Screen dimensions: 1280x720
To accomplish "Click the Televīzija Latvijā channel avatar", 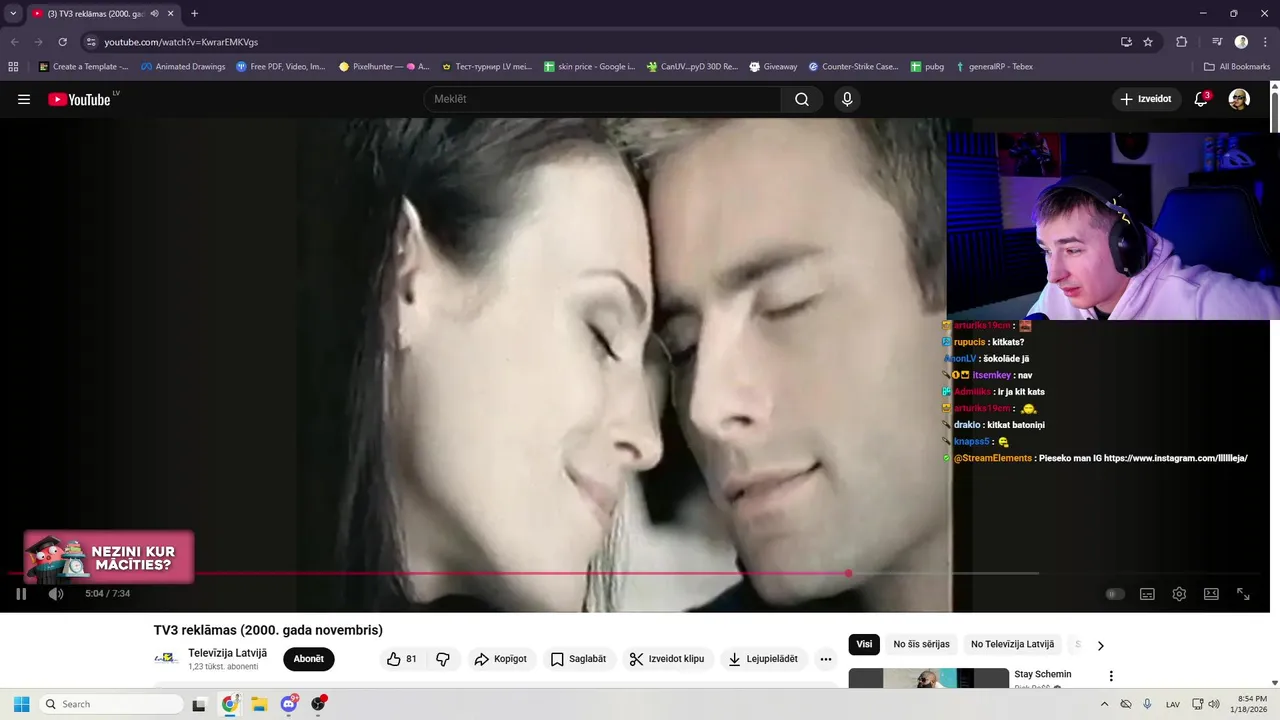I will tap(166, 659).
